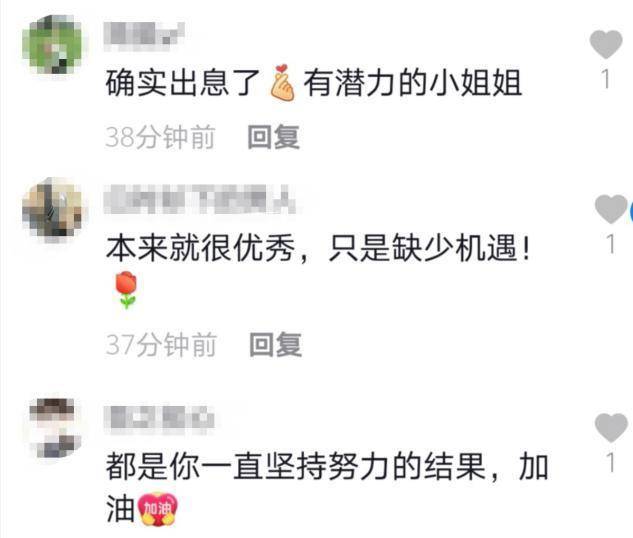
Task: Open the green pixelated avatar profile
Action: (52, 44)
